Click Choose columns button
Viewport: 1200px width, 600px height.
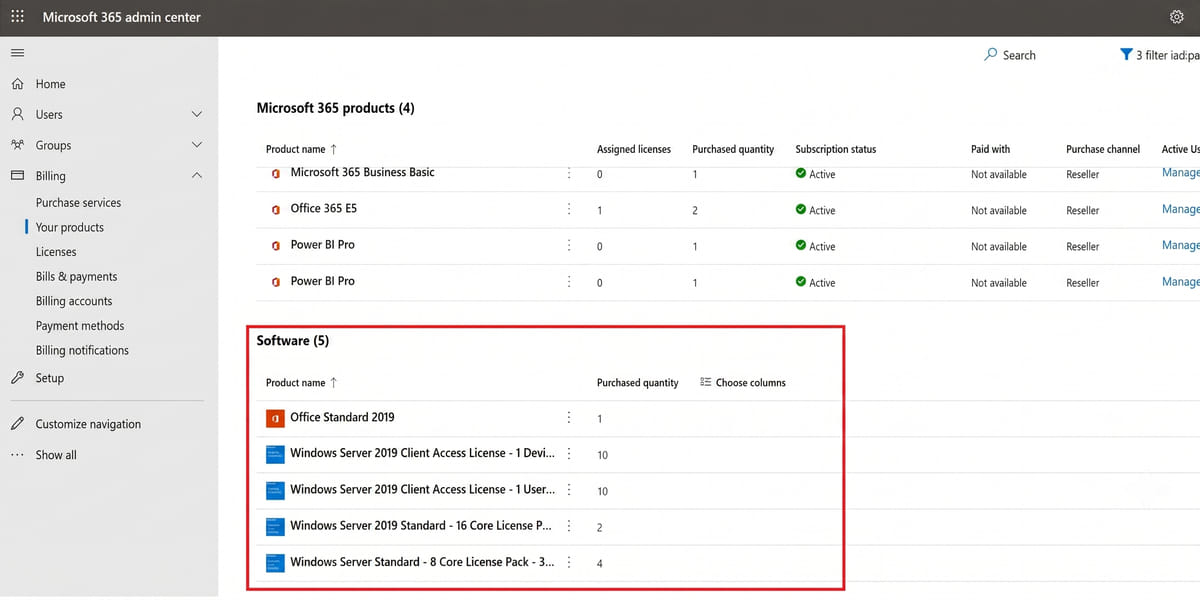(743, 382)
